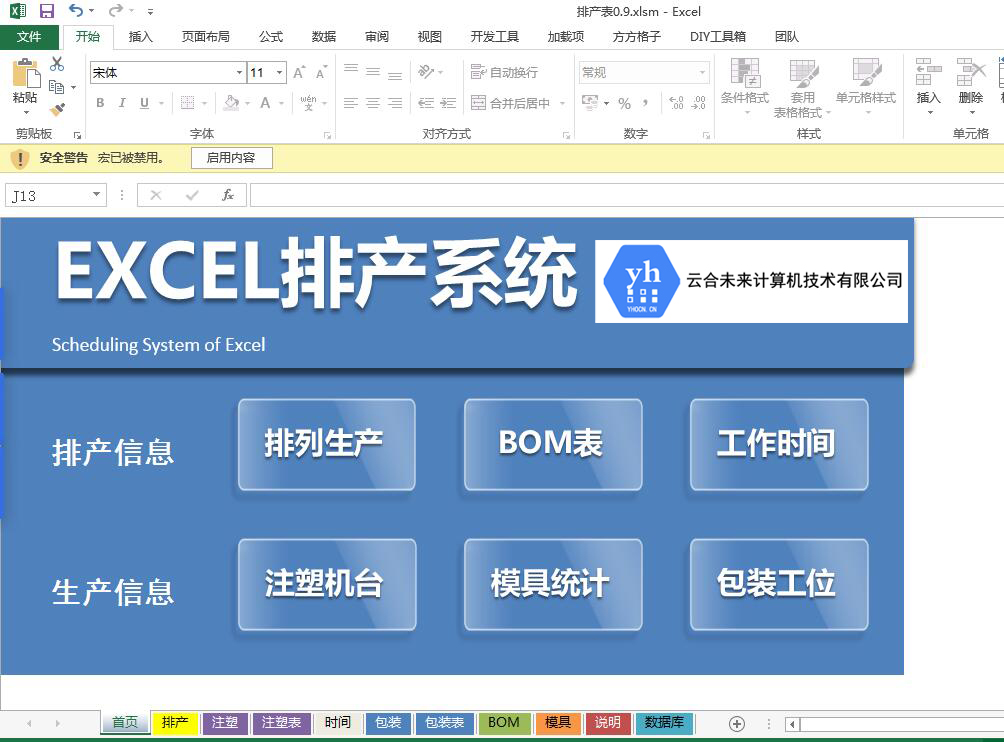The height and width of the screenshot is (742, 1004).
Task: Toggle Wrap Text (自动换行)
Action: pyautogui.click(x=504, y=72)
